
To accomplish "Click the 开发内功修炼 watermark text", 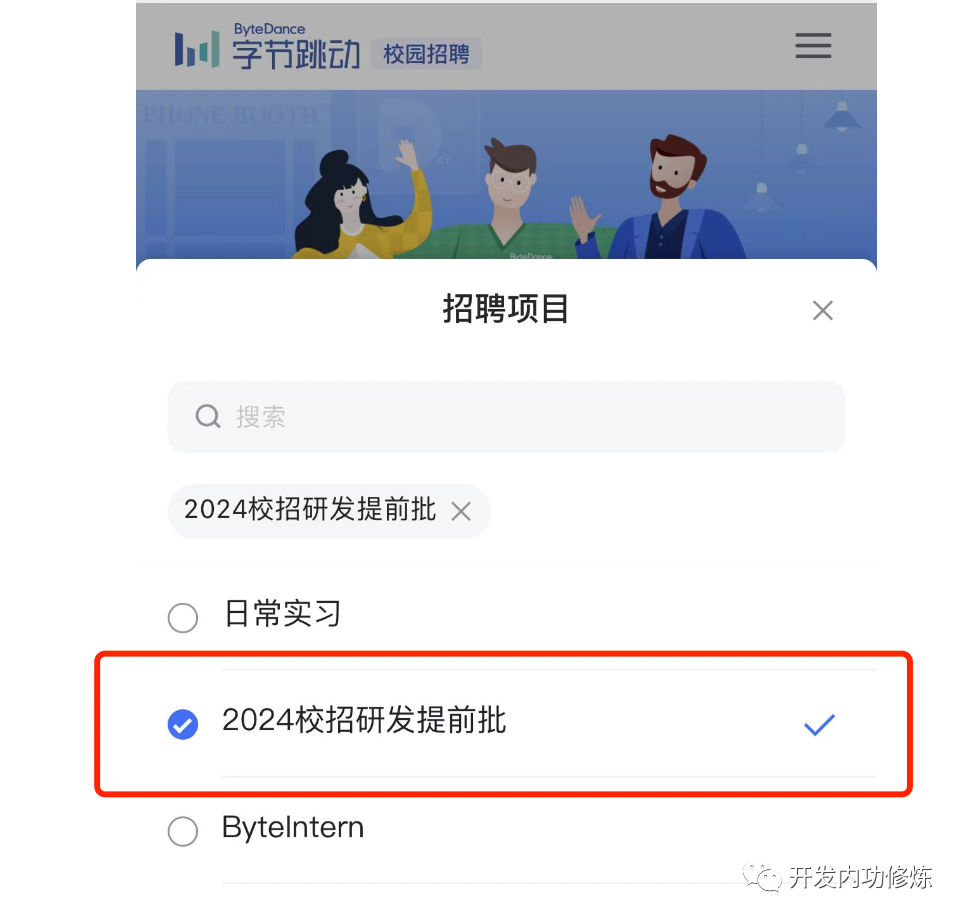I will [860, 877].
